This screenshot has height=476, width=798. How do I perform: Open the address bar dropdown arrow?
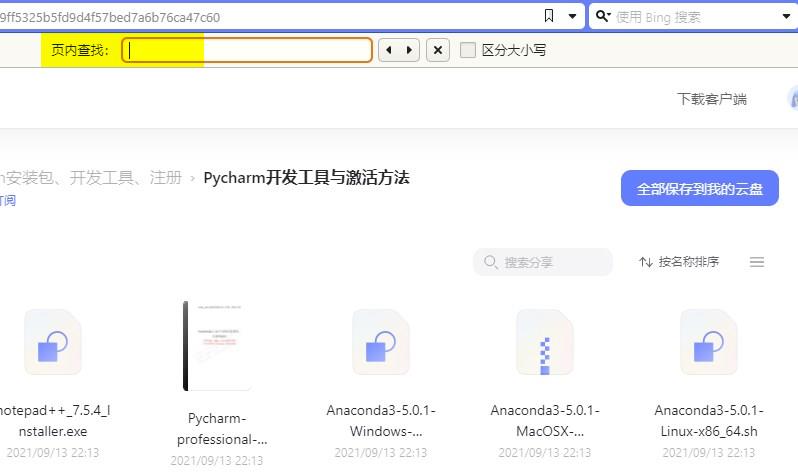572,16
